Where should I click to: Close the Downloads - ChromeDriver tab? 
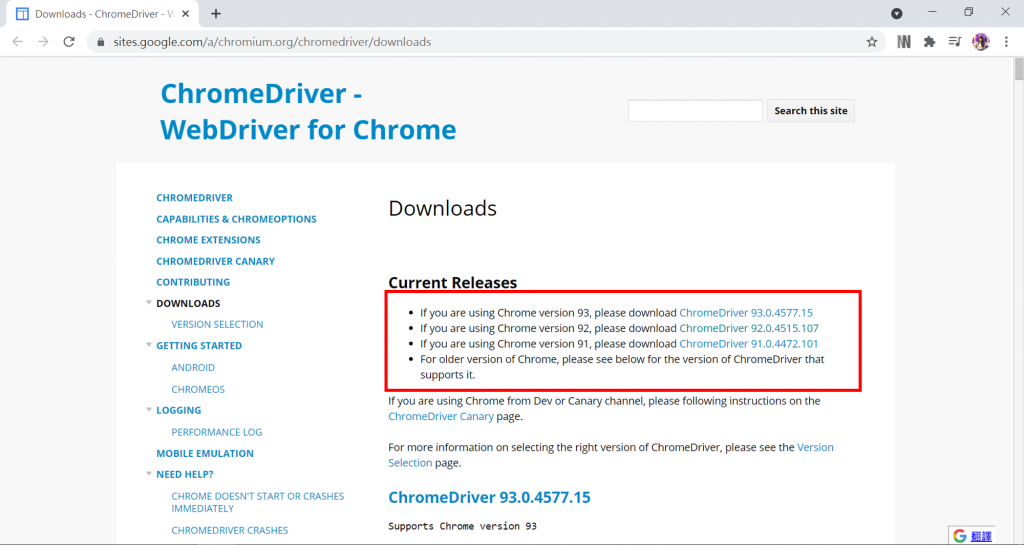click(x=185, y=14)
